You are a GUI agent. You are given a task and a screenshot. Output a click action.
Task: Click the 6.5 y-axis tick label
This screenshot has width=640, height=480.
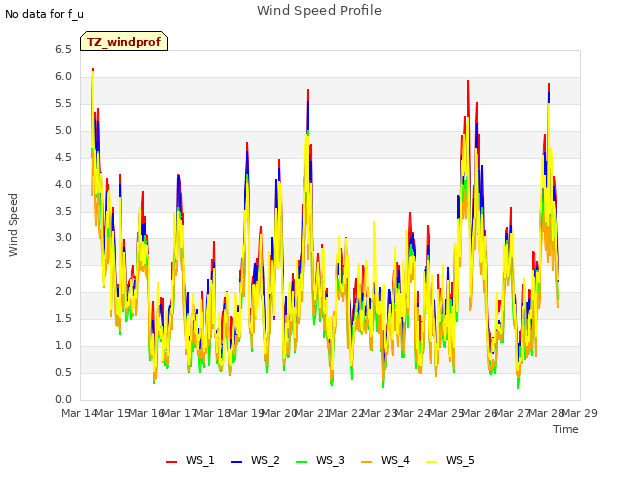pos(63,50)
